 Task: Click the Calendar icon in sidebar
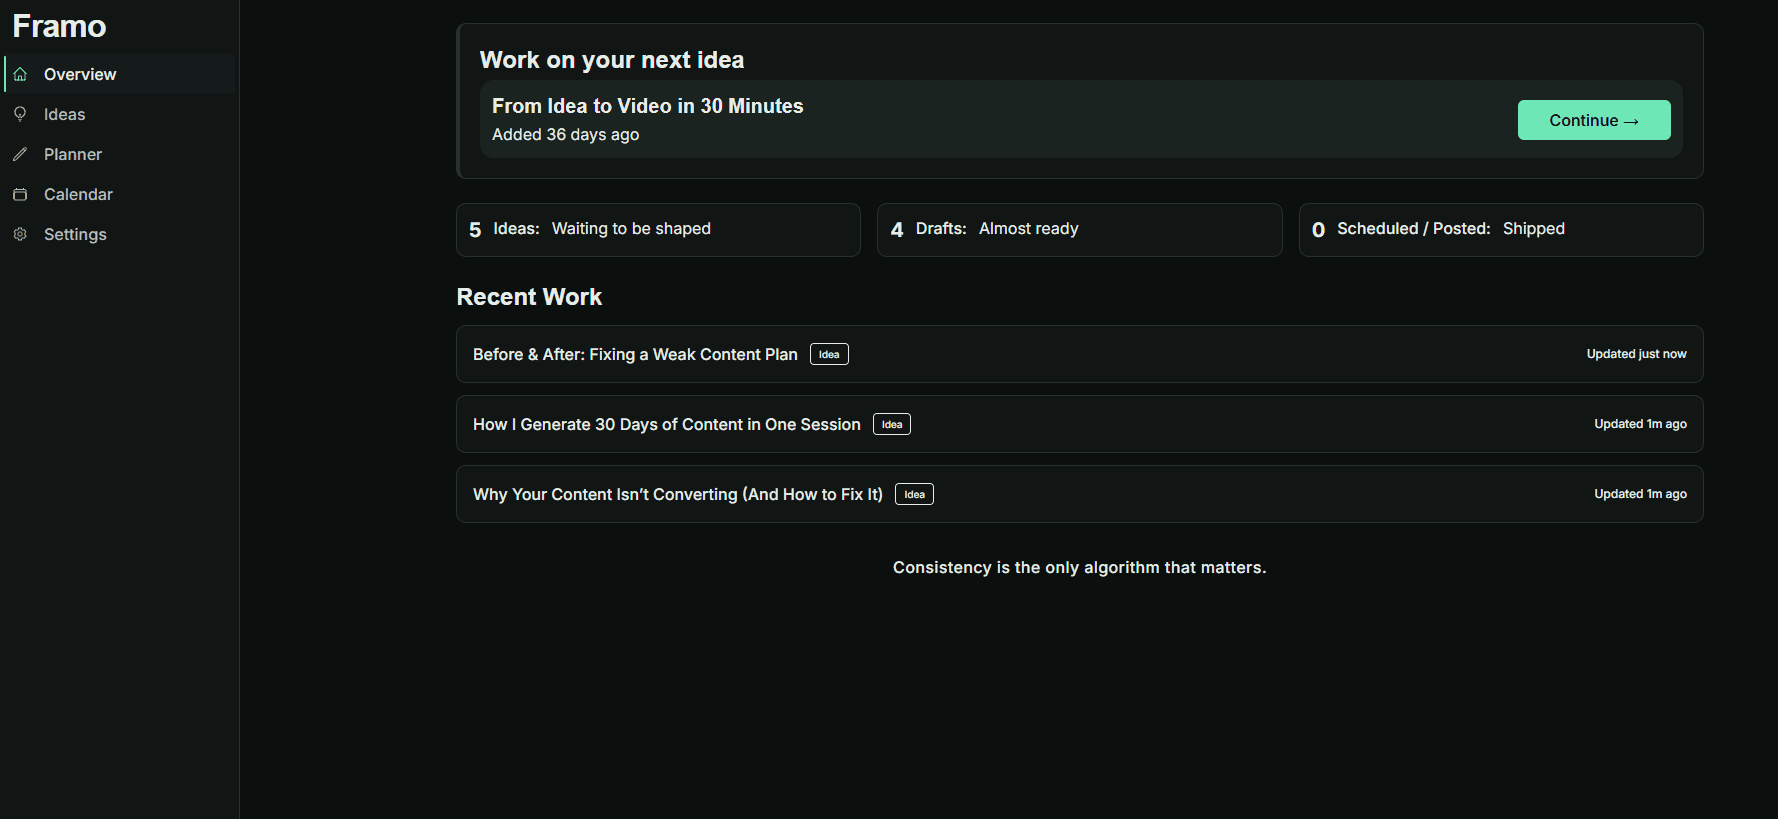[20, 195]
